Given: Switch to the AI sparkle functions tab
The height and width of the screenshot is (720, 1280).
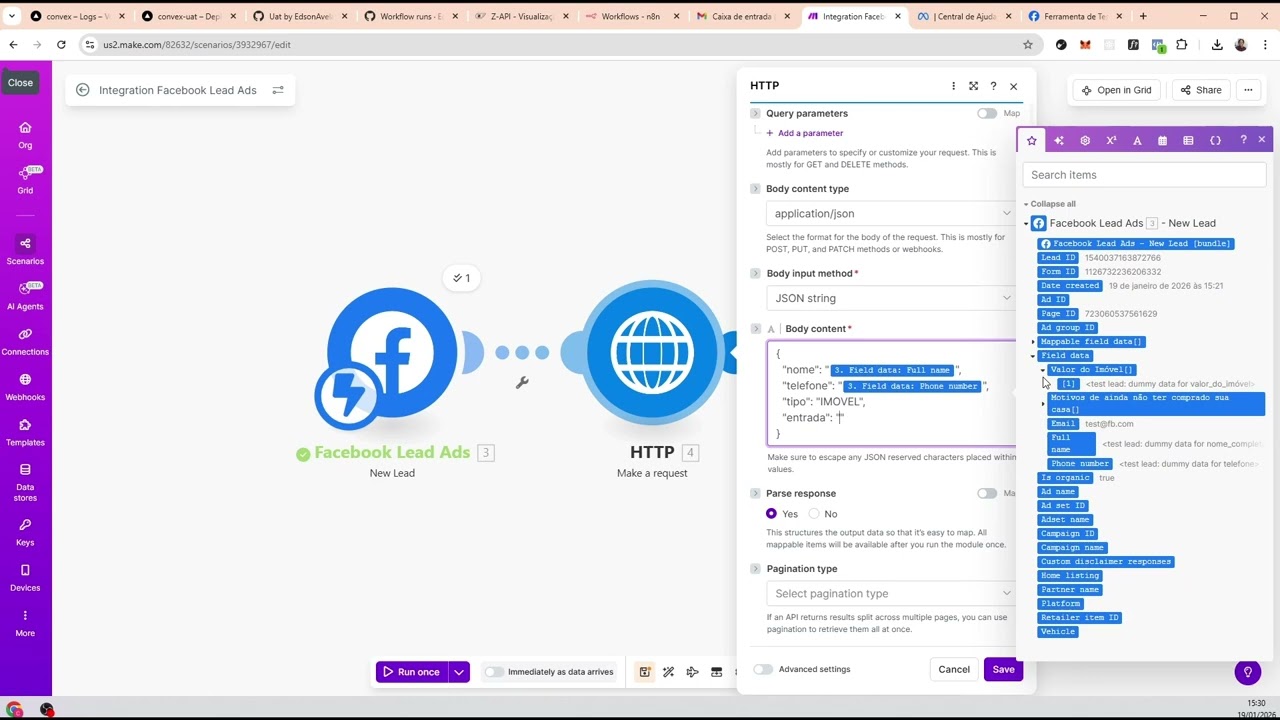Looking at the screenshot, I should pyautogui.click(x=1059, y=140).
